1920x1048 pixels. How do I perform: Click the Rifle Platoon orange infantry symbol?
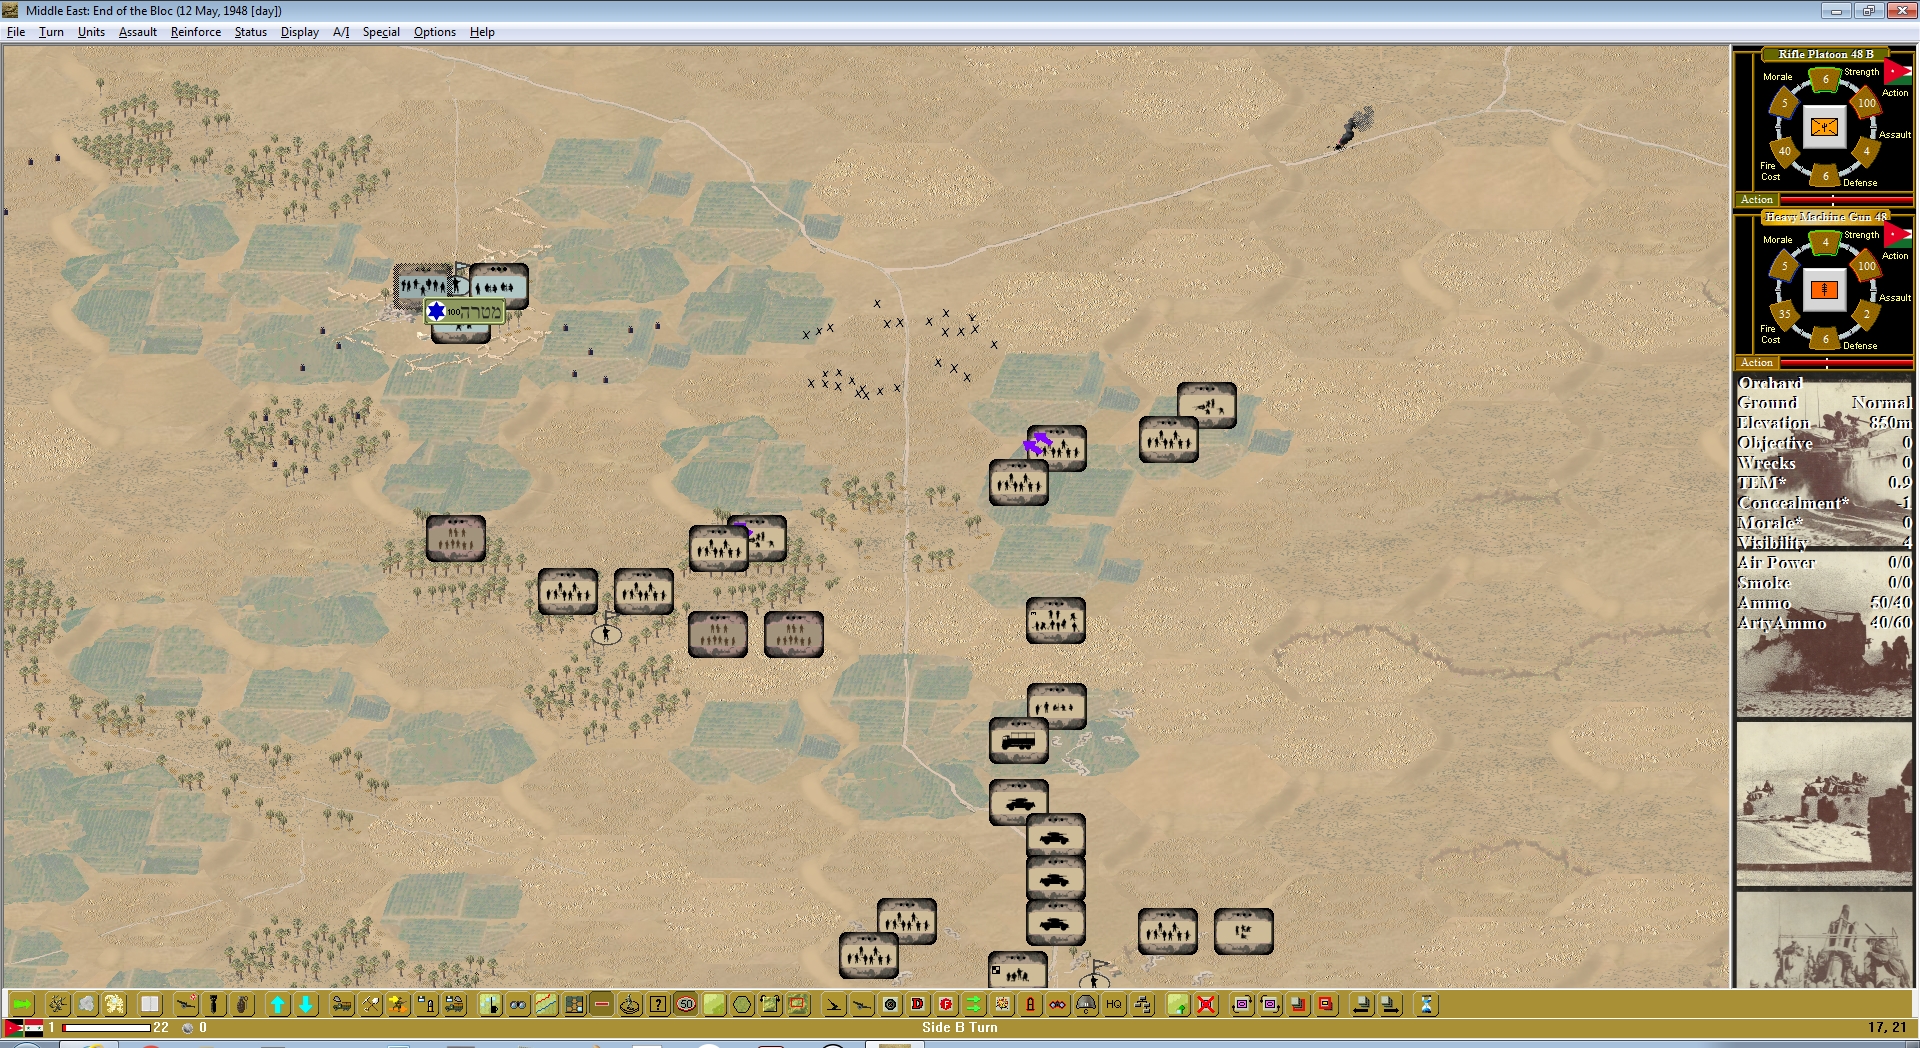[1825, 127]
